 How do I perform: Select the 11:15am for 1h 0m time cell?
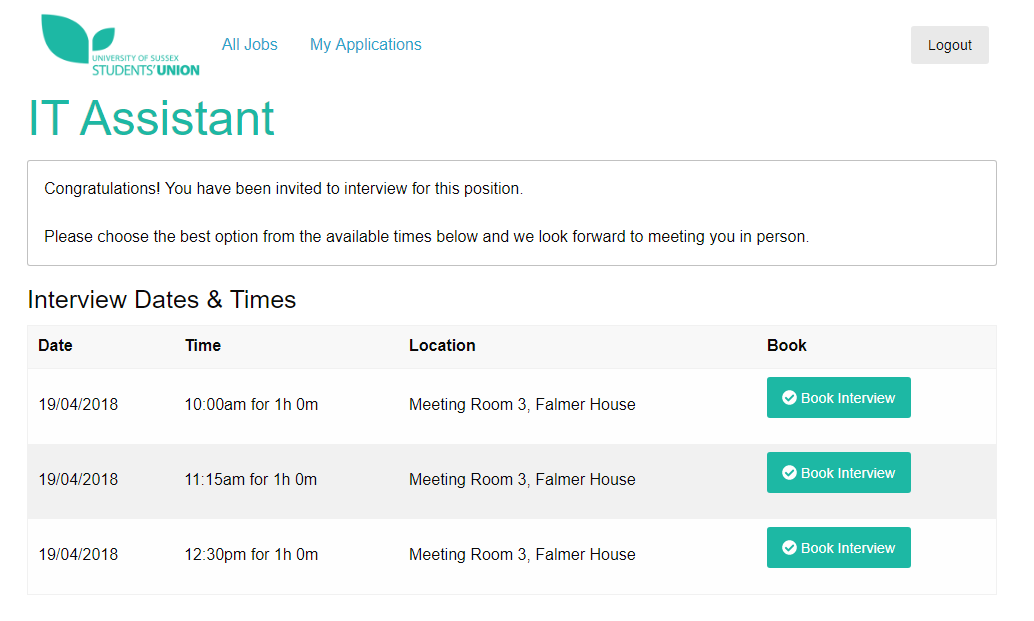250,480
